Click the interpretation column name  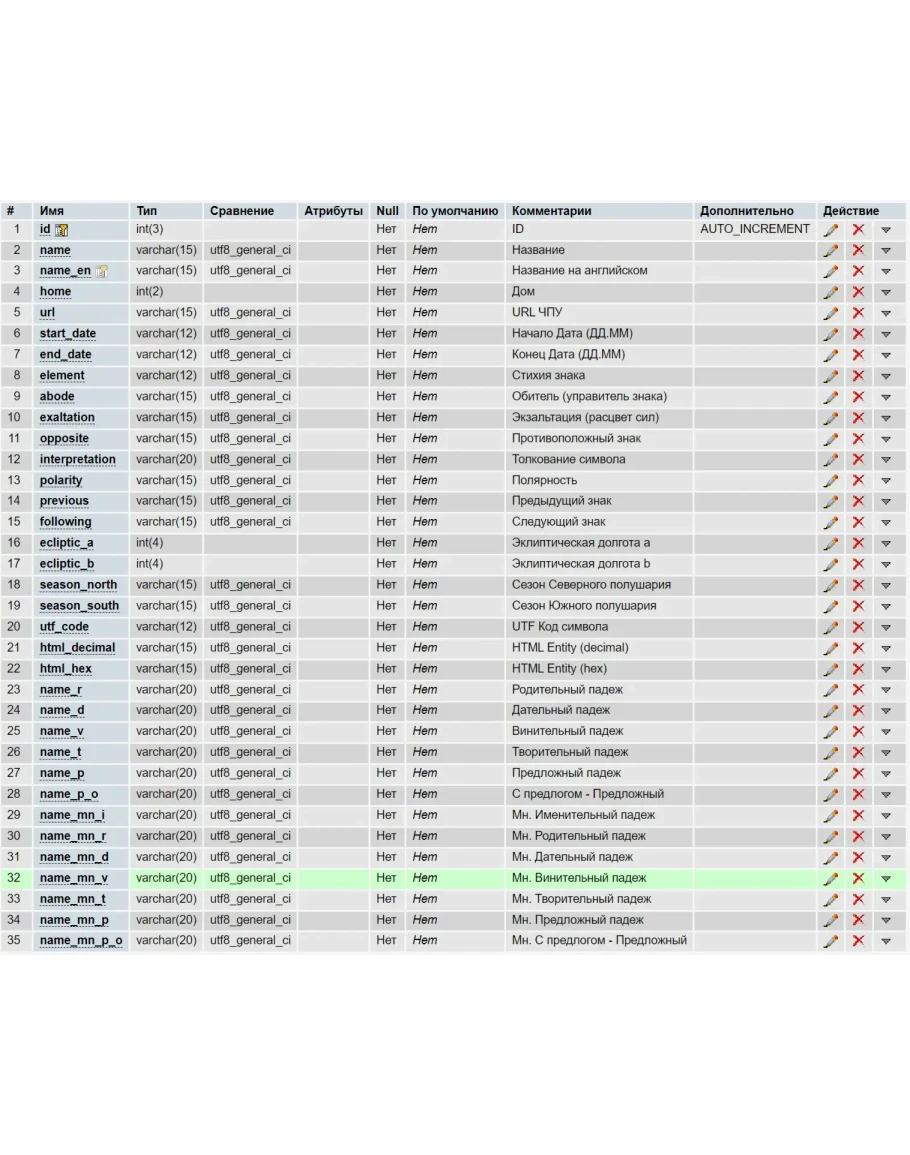pos(78,460)
